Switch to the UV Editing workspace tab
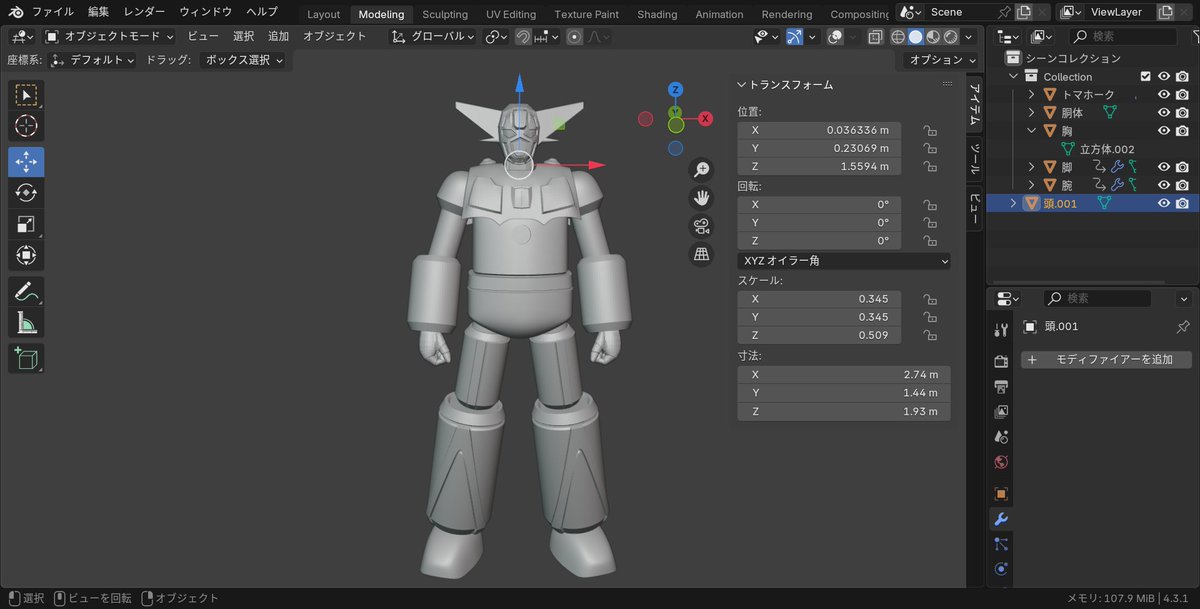Screen dimensions: 1200x609 [x=511, y=14]
